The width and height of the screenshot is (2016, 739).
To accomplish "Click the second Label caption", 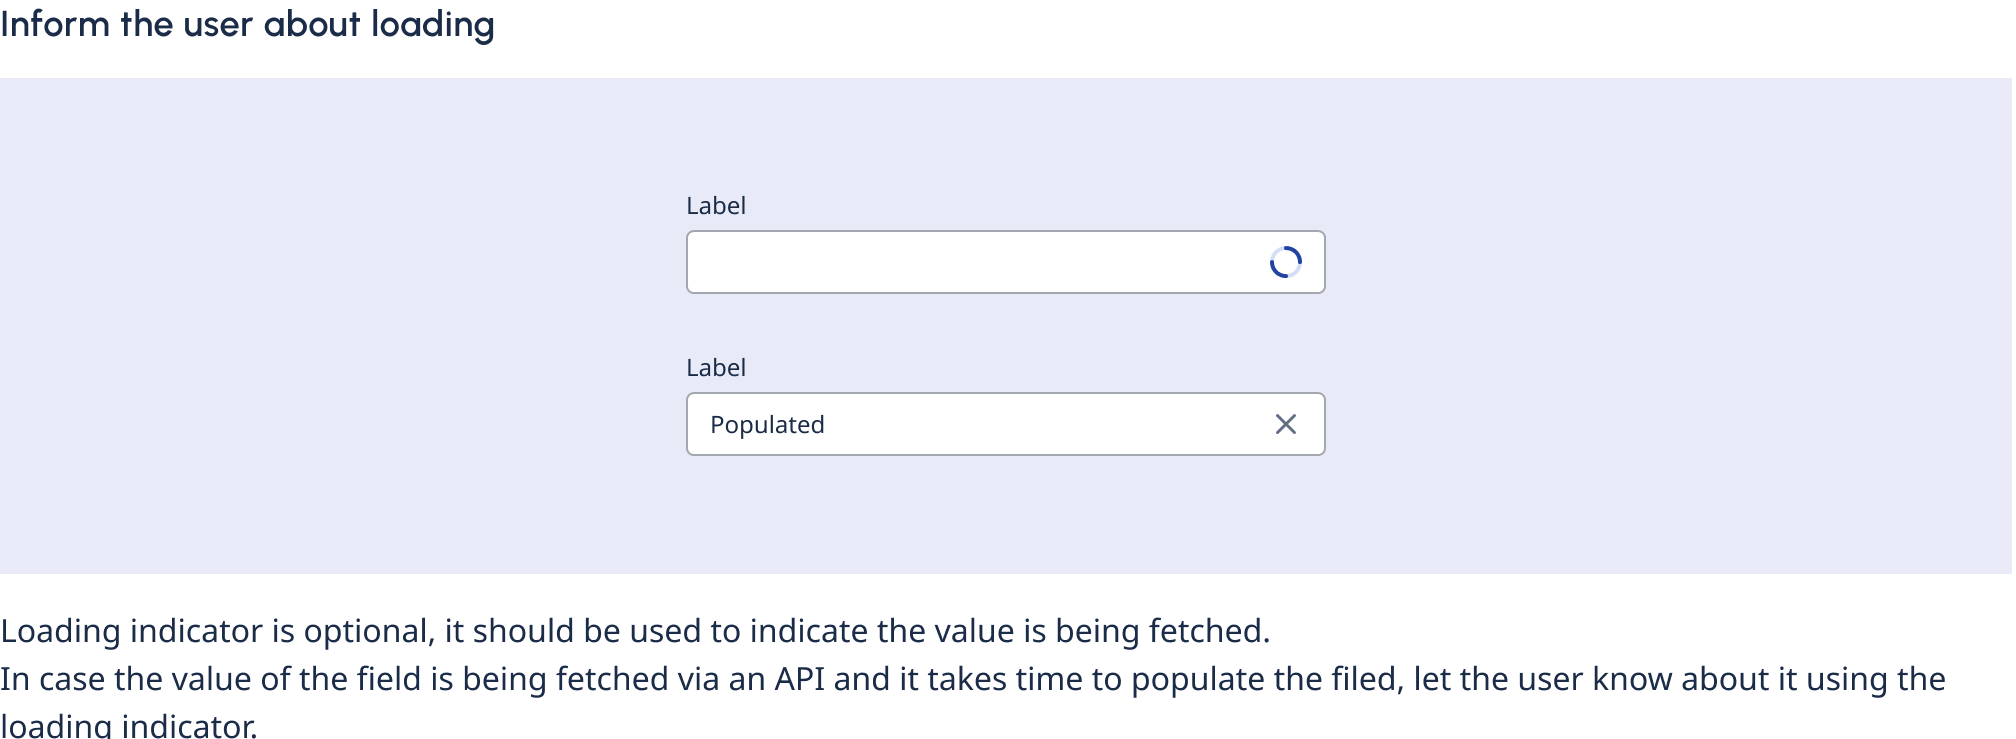I will pyautogui.click(x=716, y=368).
